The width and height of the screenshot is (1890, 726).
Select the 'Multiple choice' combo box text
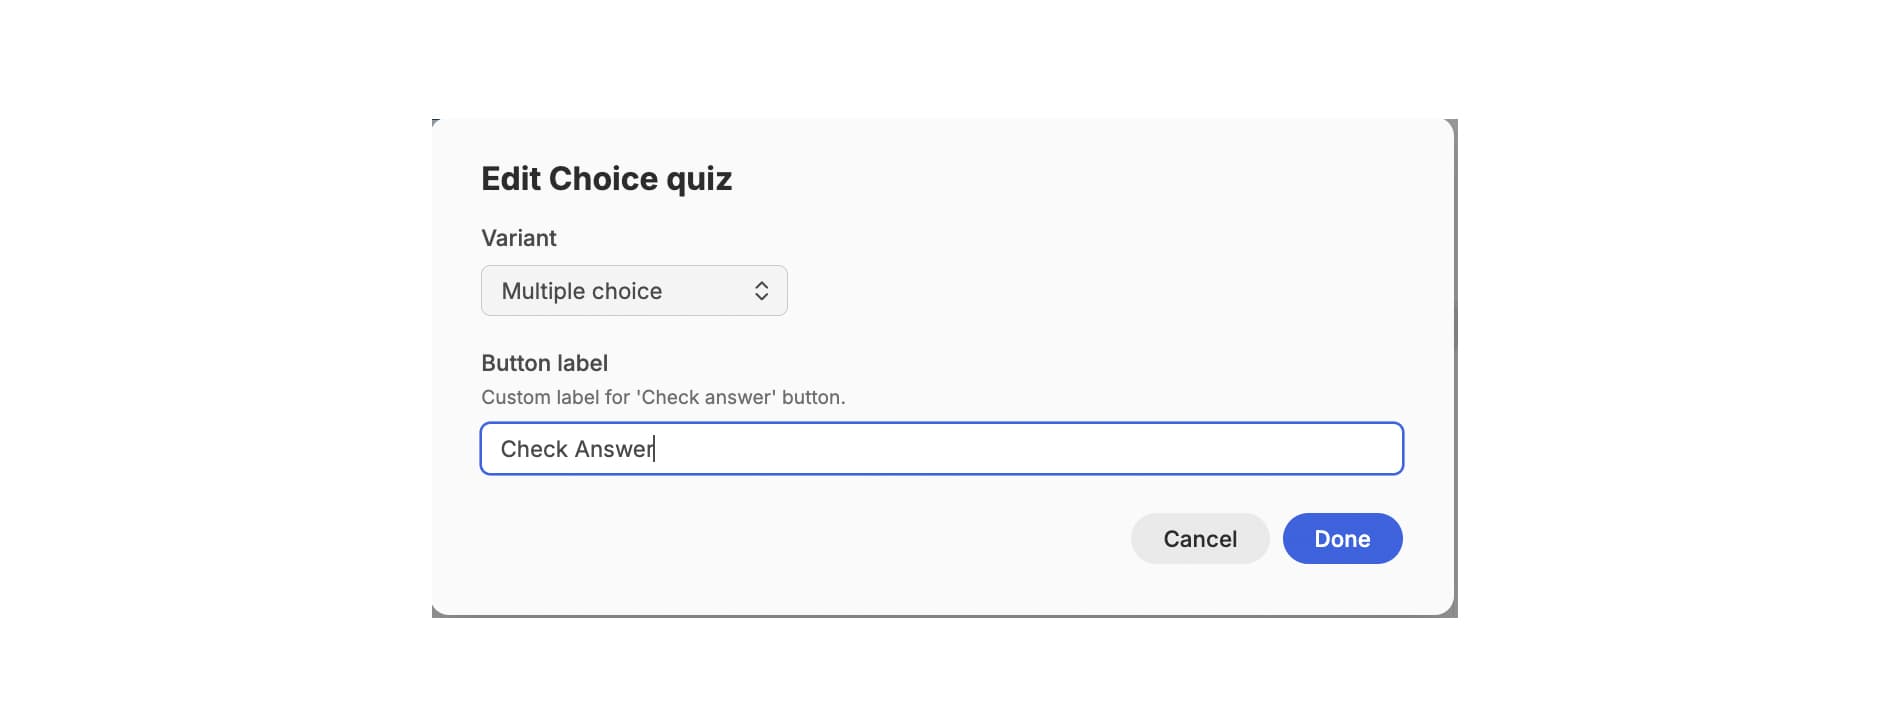pos(581,291)
